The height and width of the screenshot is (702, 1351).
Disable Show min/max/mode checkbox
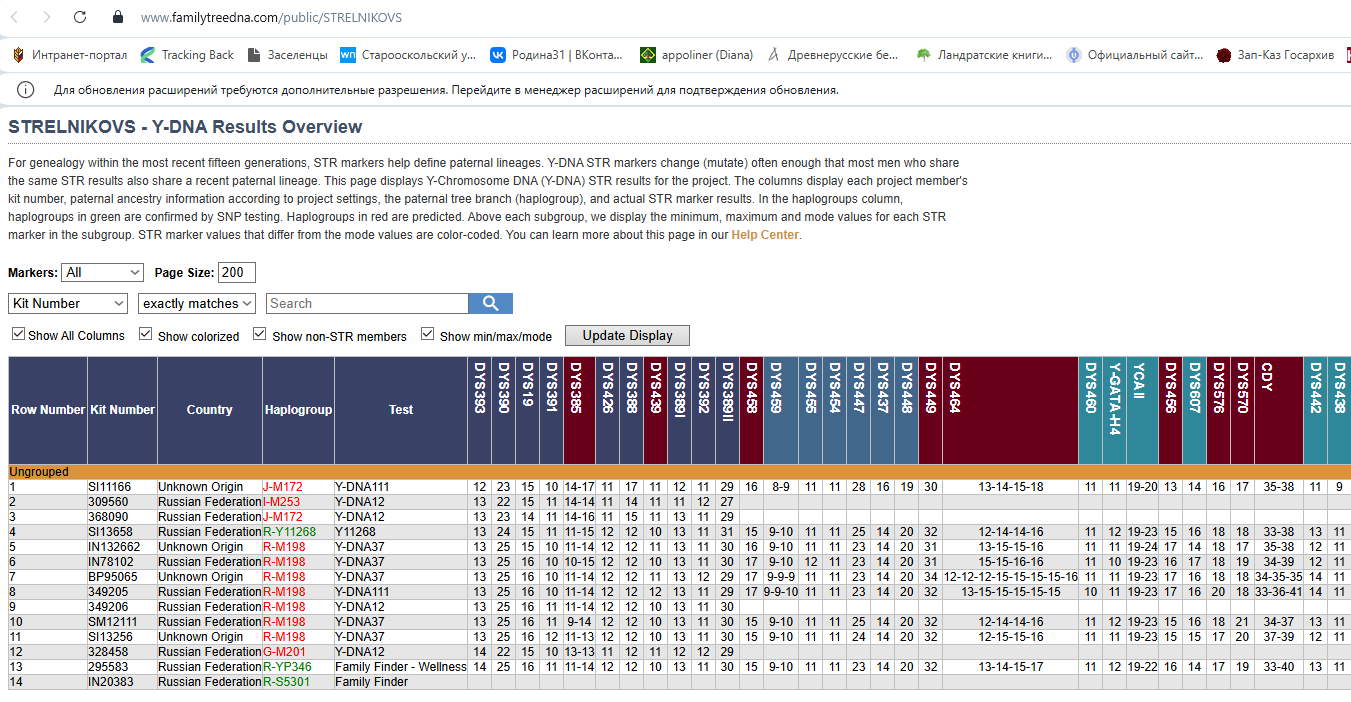(428, 334)
